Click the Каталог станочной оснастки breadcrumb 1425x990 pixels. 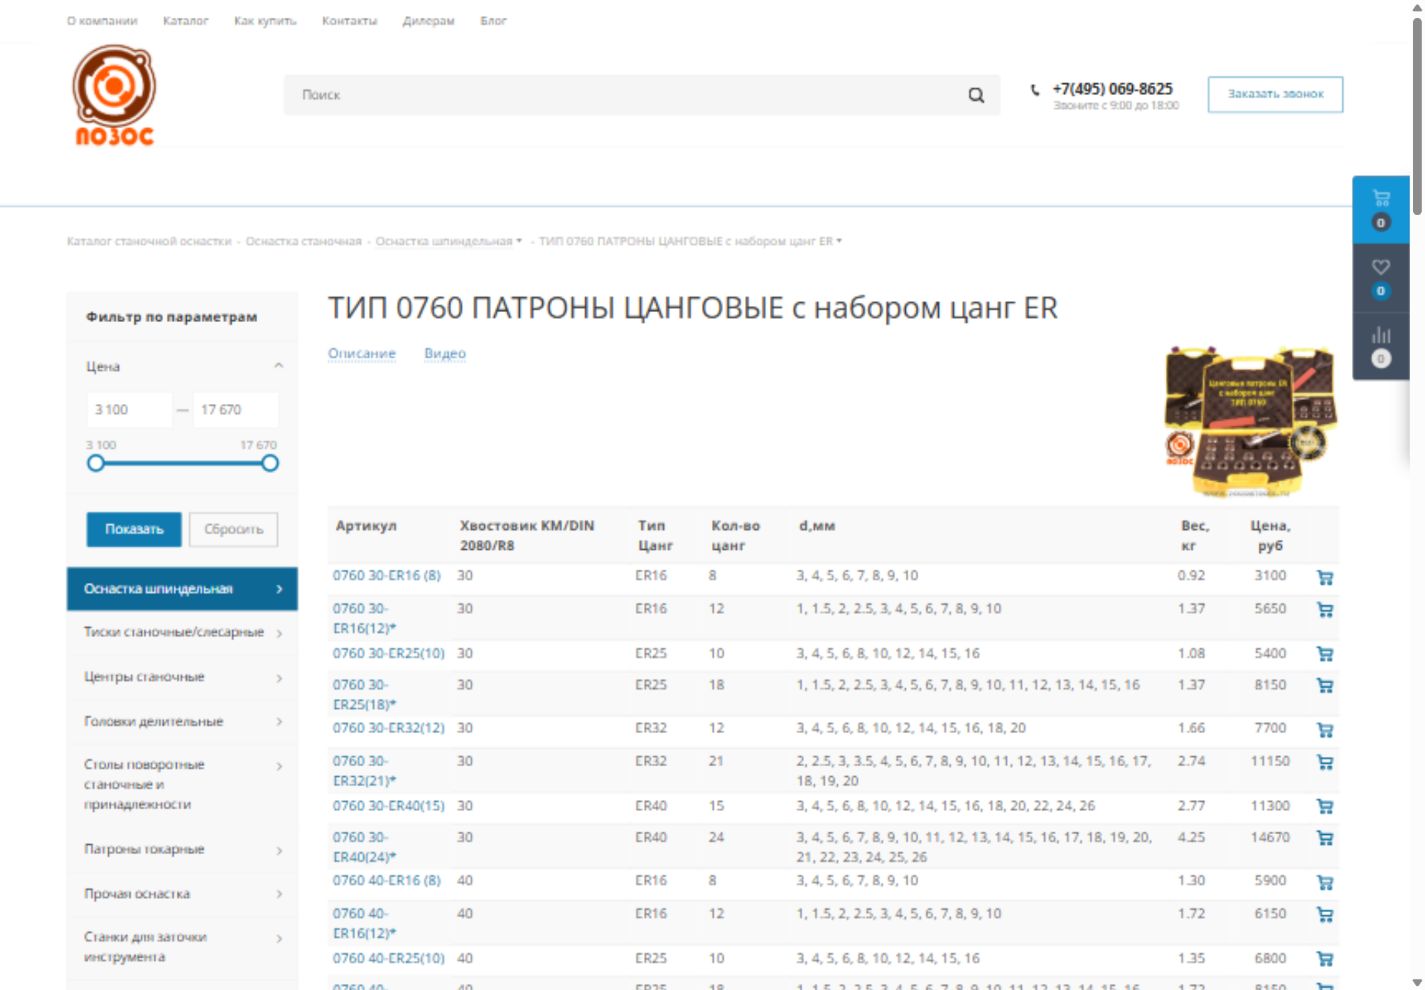click(x=149, y=241)
